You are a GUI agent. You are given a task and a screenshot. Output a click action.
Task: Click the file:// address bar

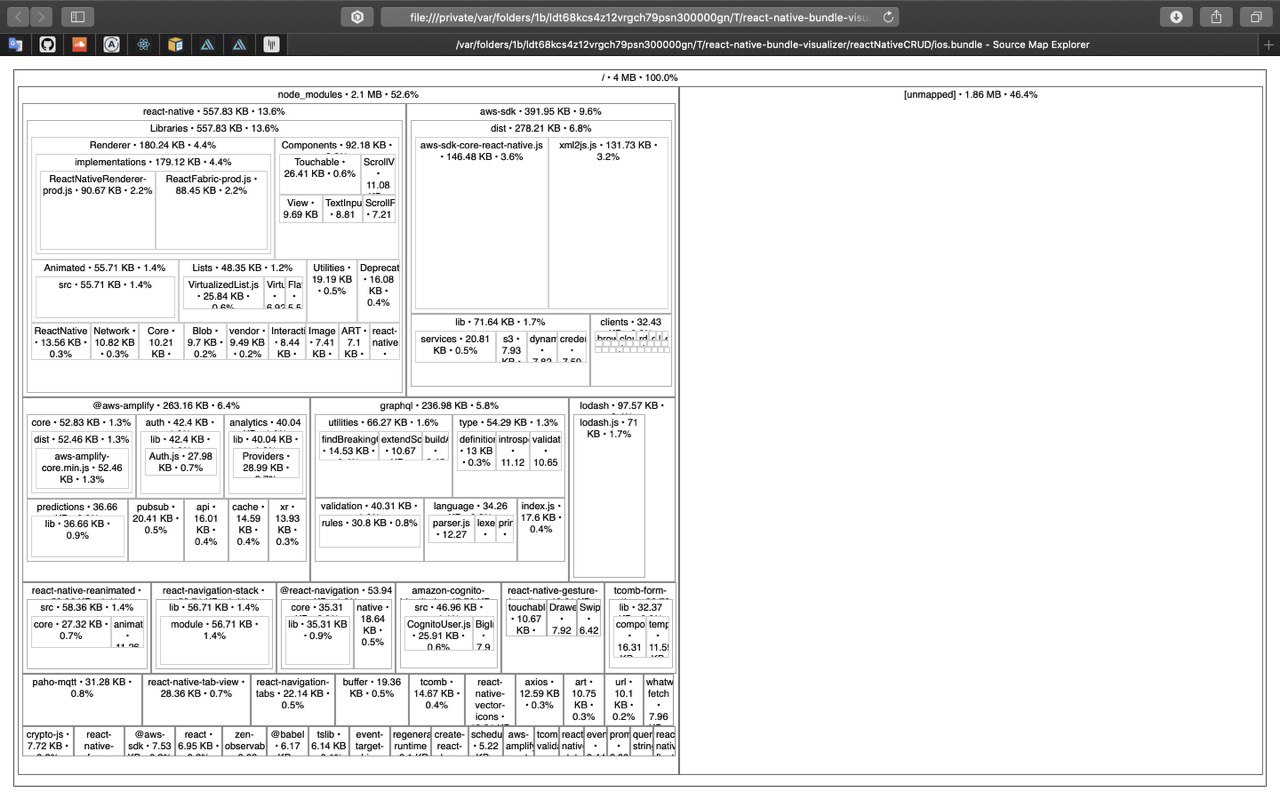(640, 16)
